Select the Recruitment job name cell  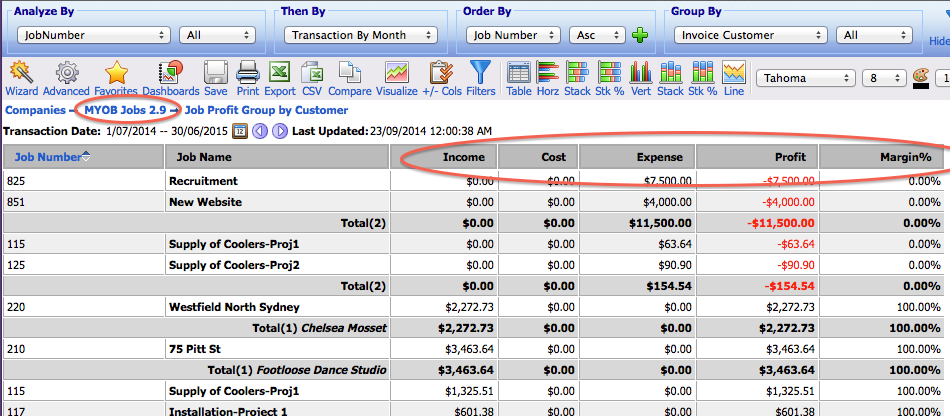coord(277,181)
